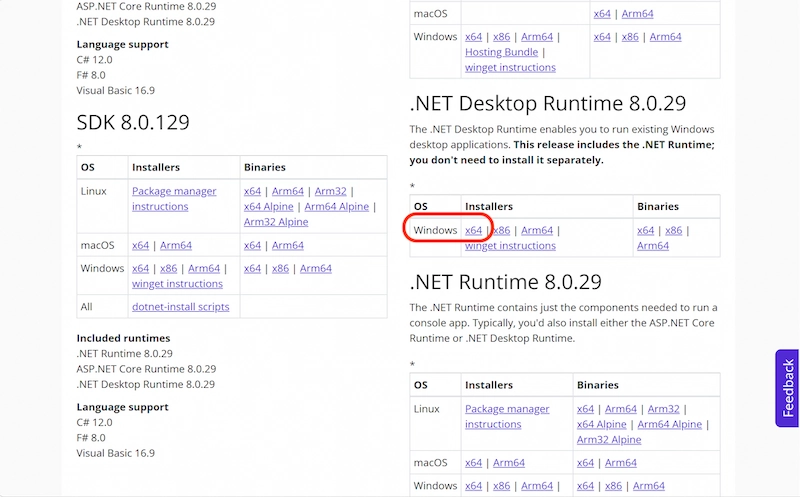Download Desktop Runtime Windows x64 installer
800x497 pixels.
pyautogui.click(x=473, y=230)
